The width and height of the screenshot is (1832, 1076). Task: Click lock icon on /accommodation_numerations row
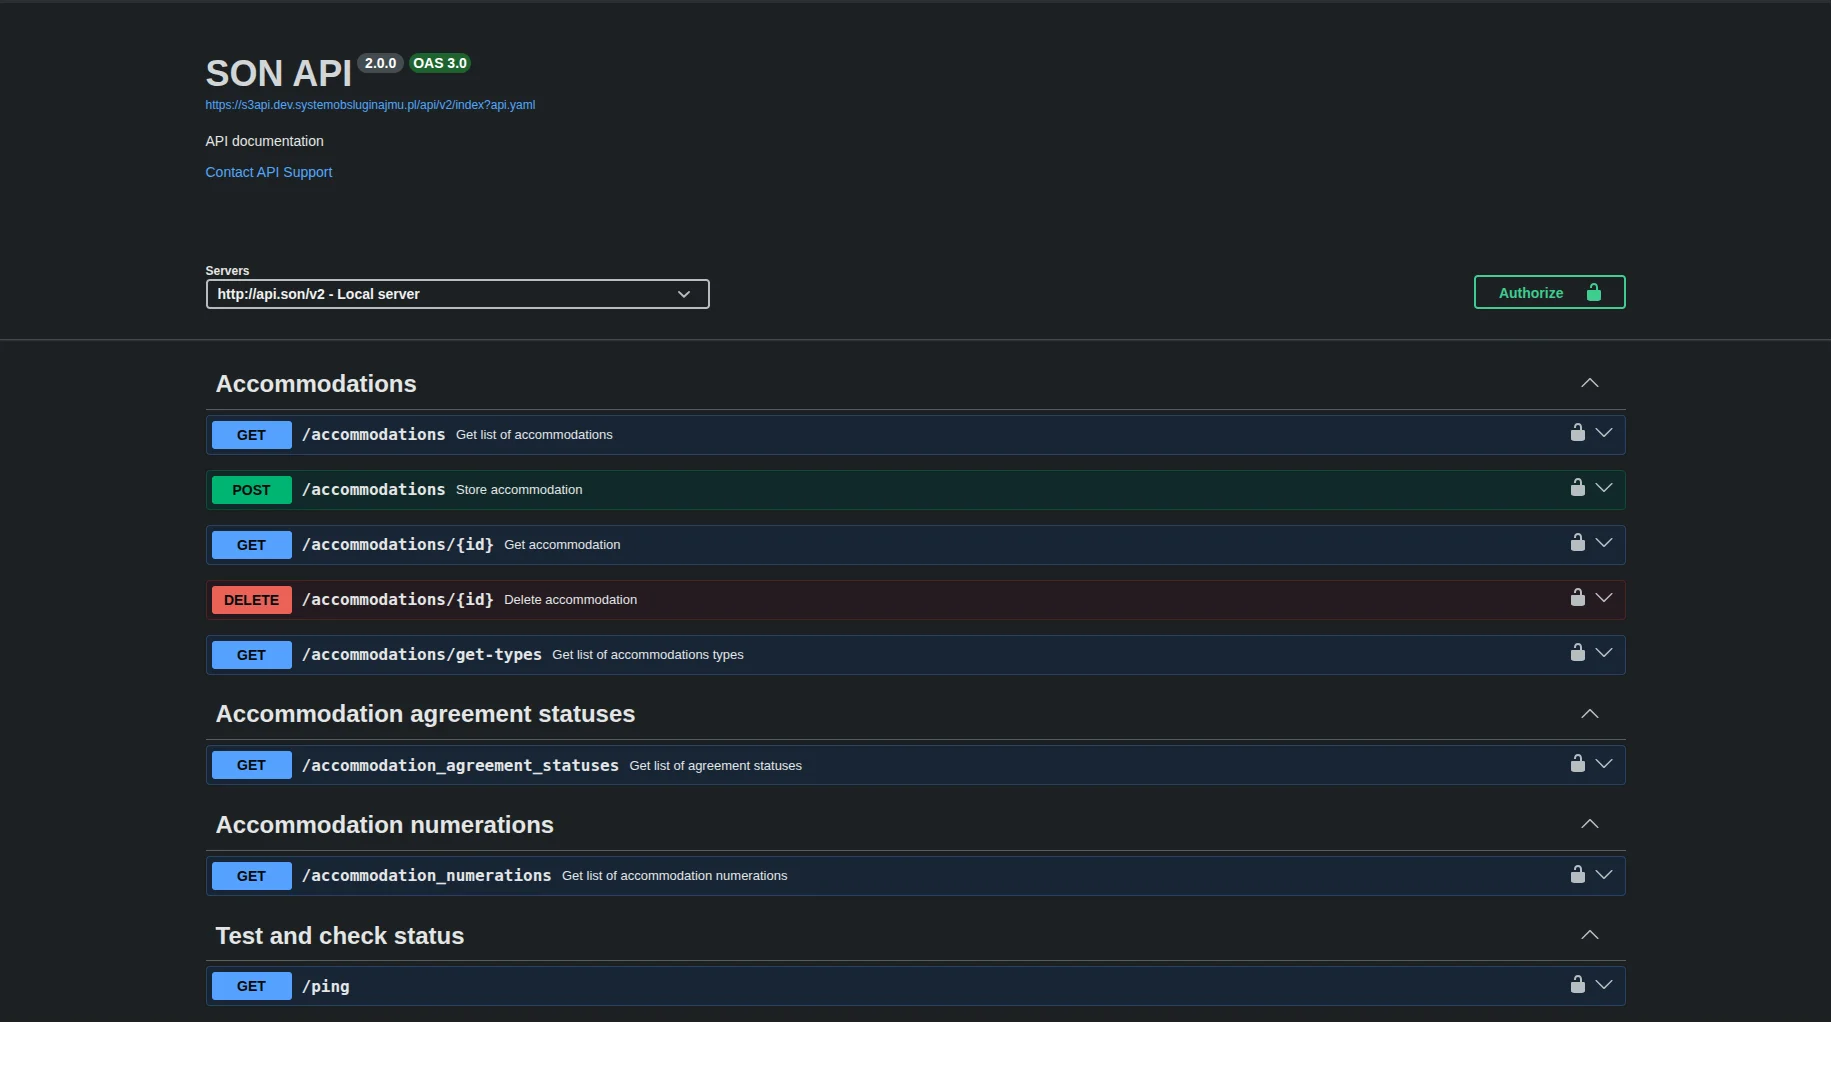1577,874
